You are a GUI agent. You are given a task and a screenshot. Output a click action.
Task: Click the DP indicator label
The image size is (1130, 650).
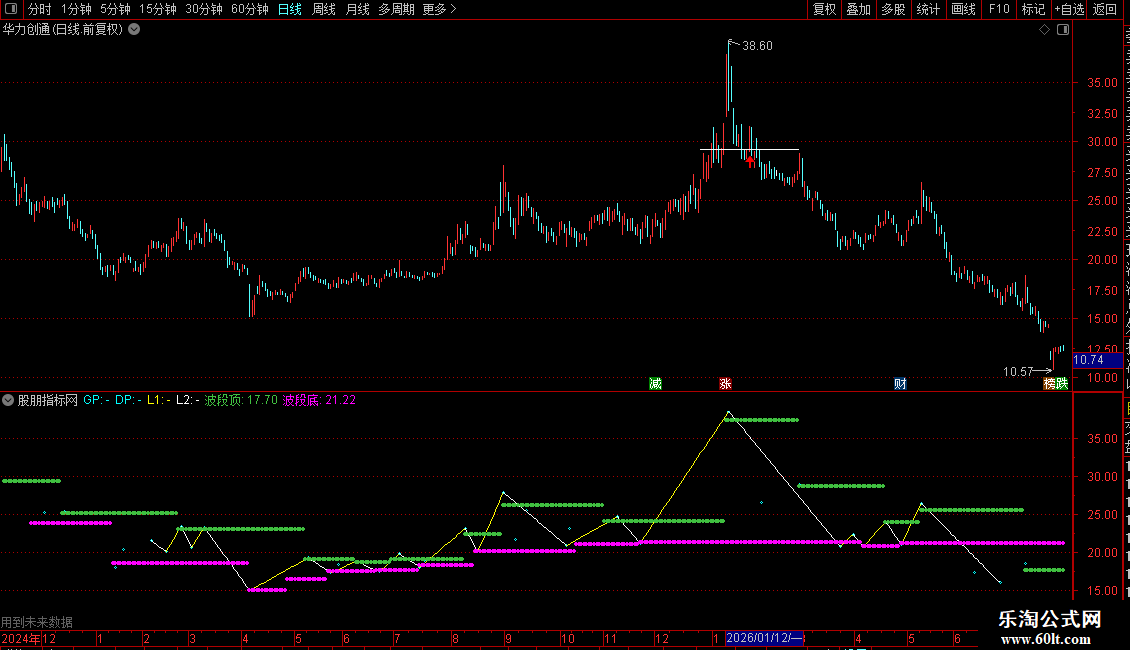click(x=128, y=400)
